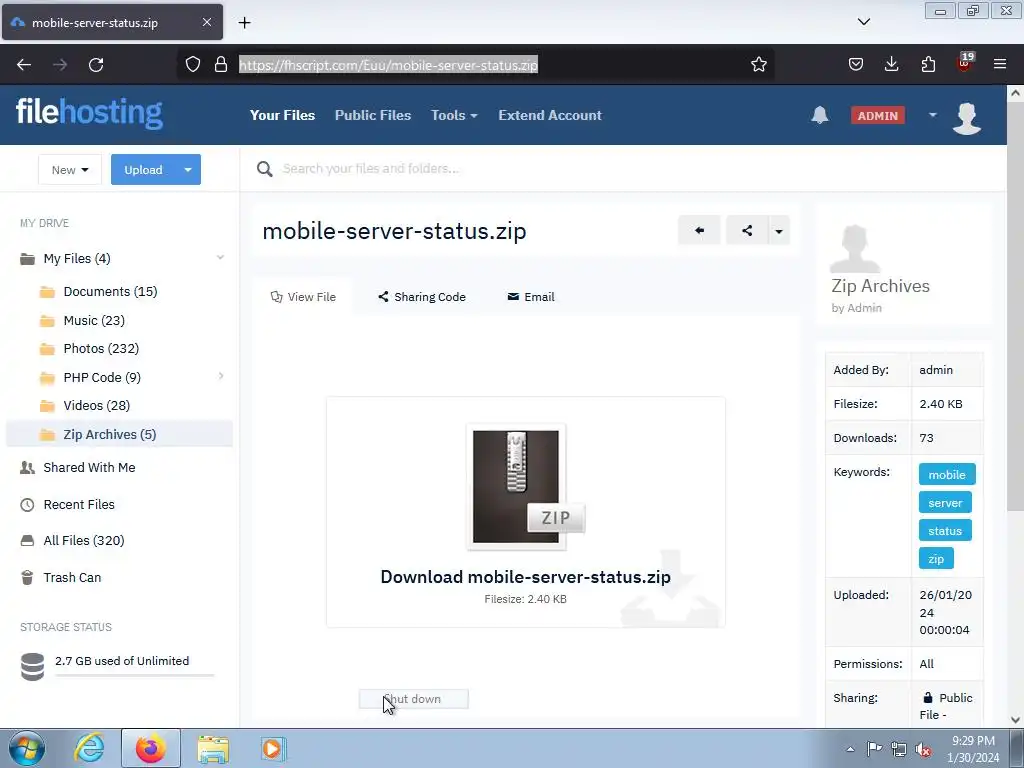The width and height of the screenshot is (1024, 768).
Task: Show hidden tray icons arrow
Action: pos(850,749)
